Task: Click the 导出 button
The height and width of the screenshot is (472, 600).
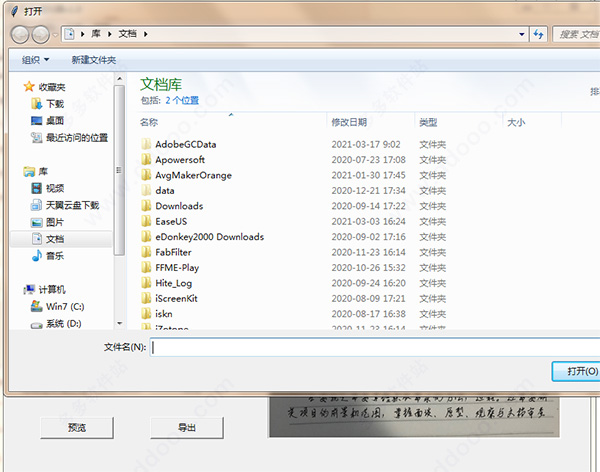Action: tap(186, 428)
